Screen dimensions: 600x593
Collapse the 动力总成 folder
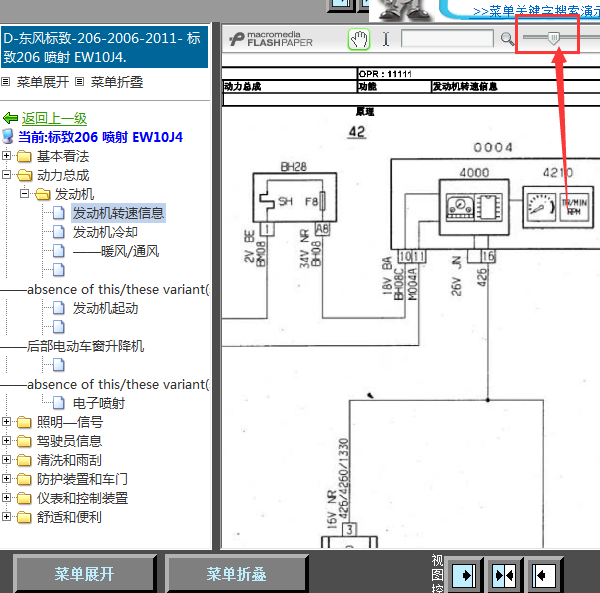click(x=6, y=174)
